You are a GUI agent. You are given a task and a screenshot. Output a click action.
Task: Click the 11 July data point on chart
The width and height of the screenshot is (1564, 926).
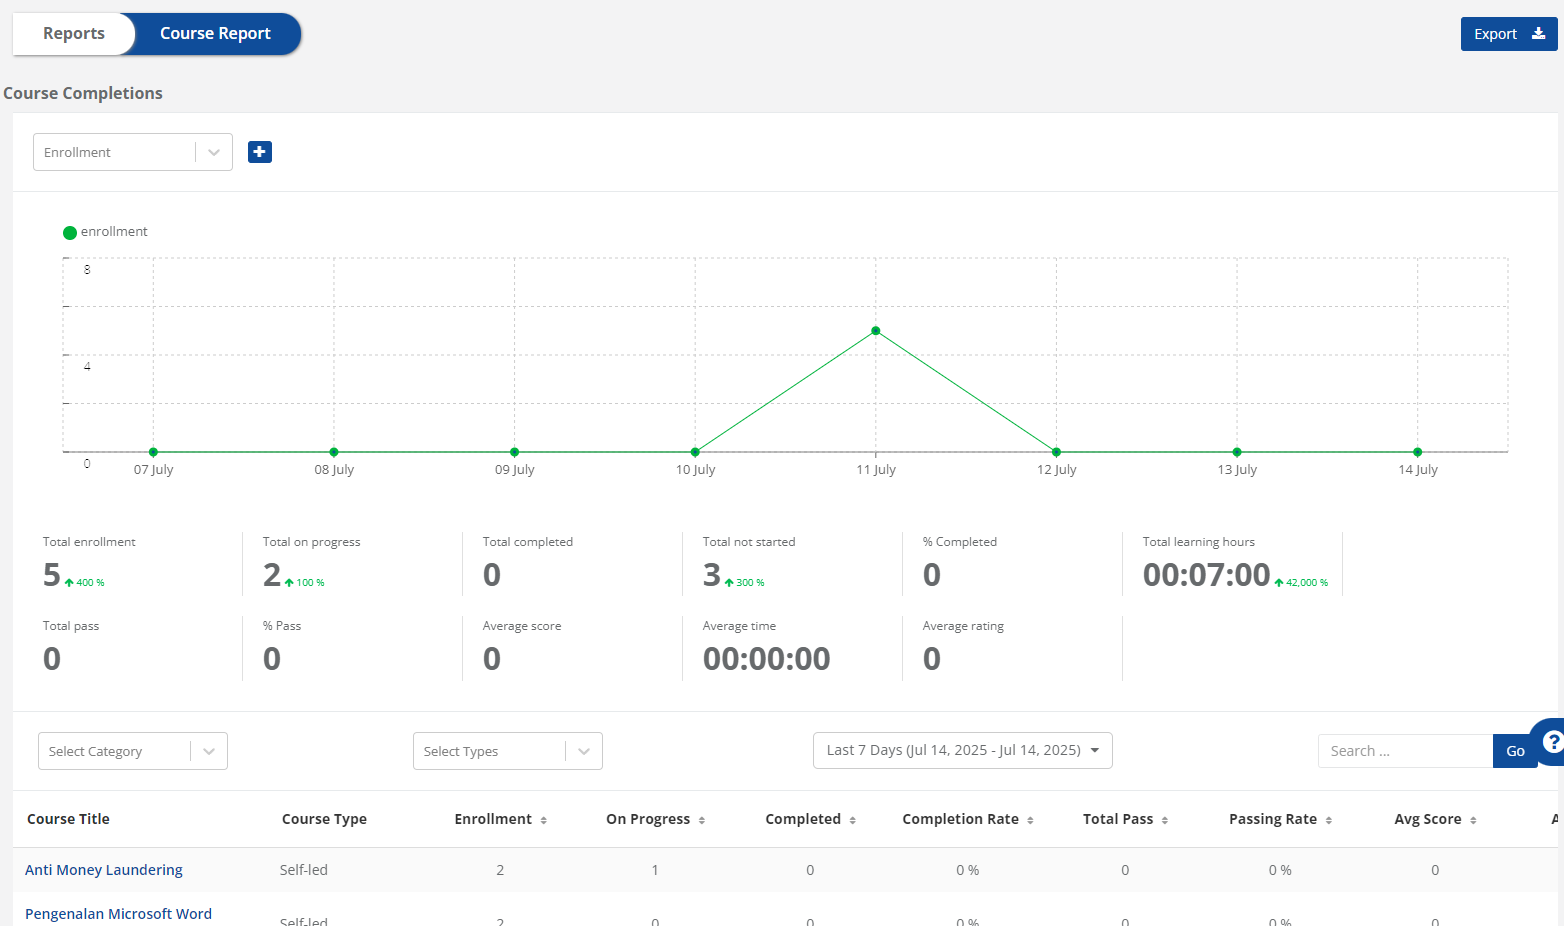(x=876, y=331)
